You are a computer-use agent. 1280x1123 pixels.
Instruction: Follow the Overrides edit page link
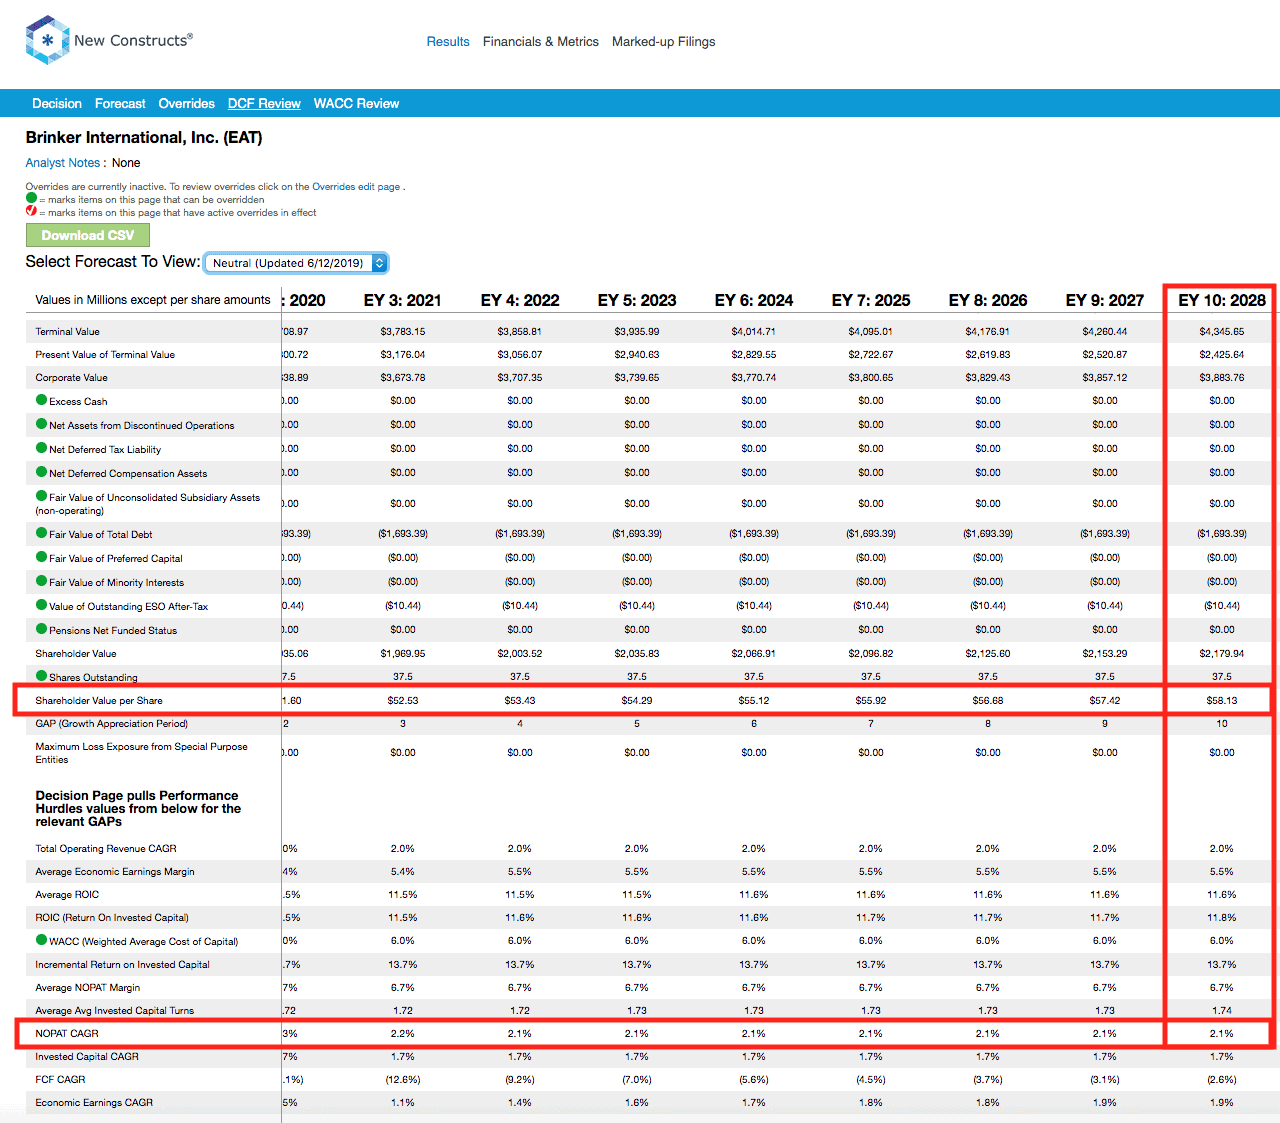[x=356, y=187]
